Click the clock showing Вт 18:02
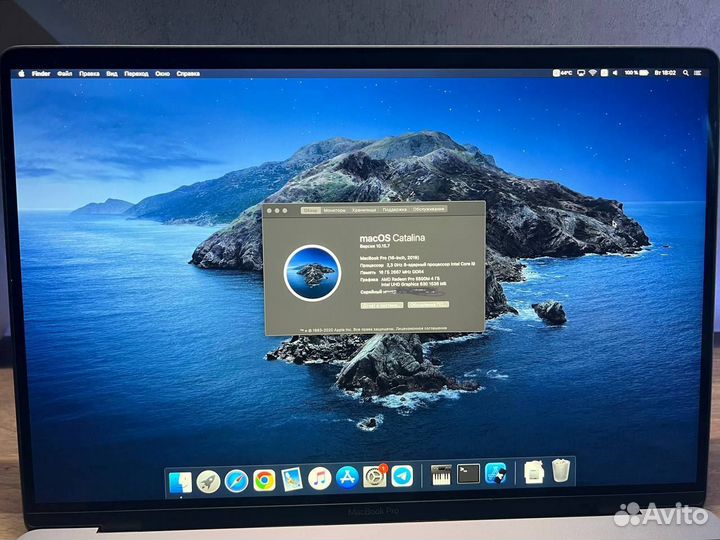This screenshot has width=720, height=540. (x=665, y=73)
